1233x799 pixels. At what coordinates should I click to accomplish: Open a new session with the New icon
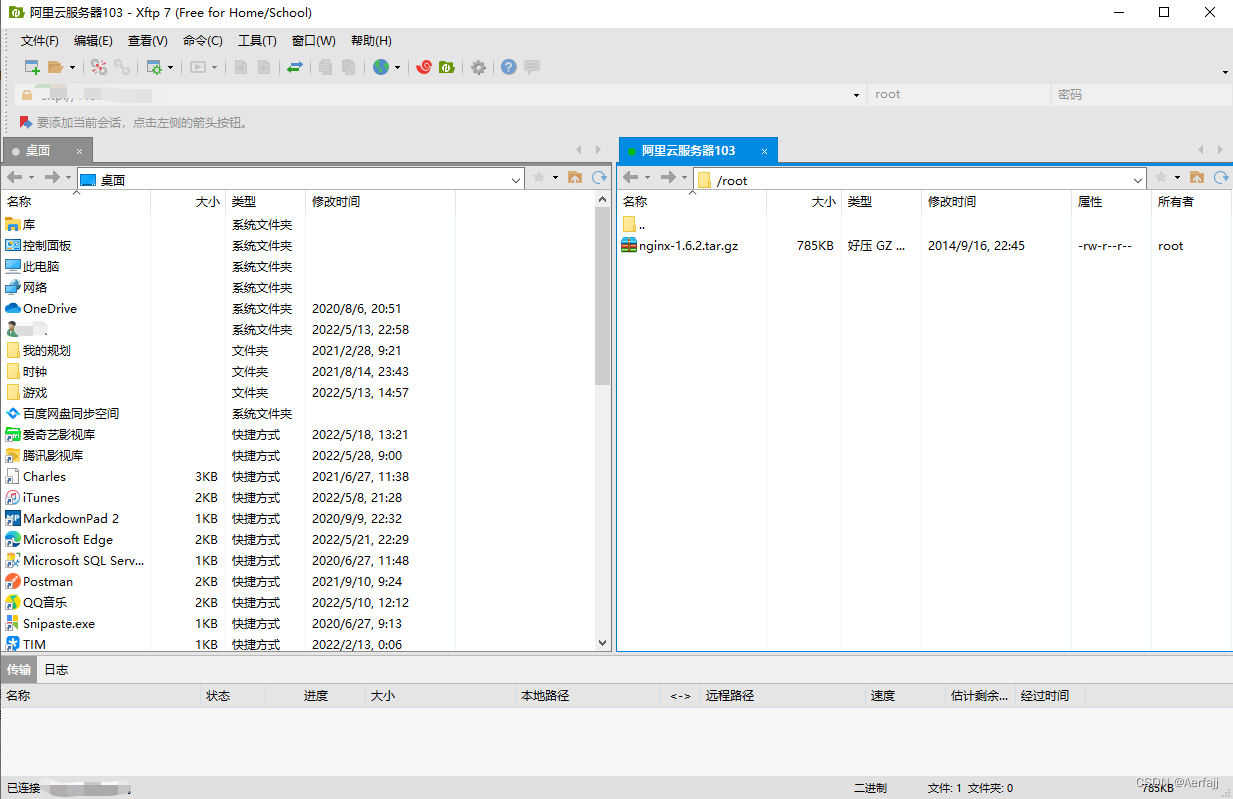click(31, 67)
